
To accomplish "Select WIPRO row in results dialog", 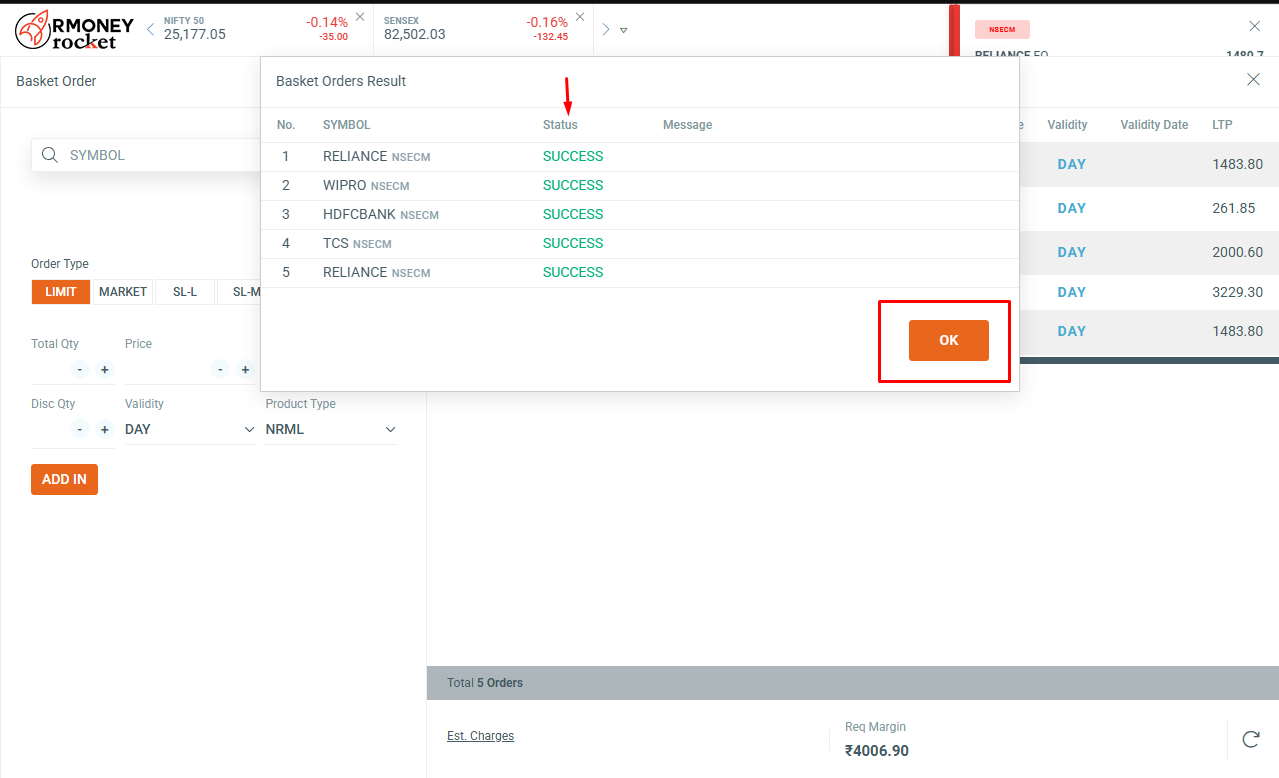I will pyautogui.click(x=640, y=185).
